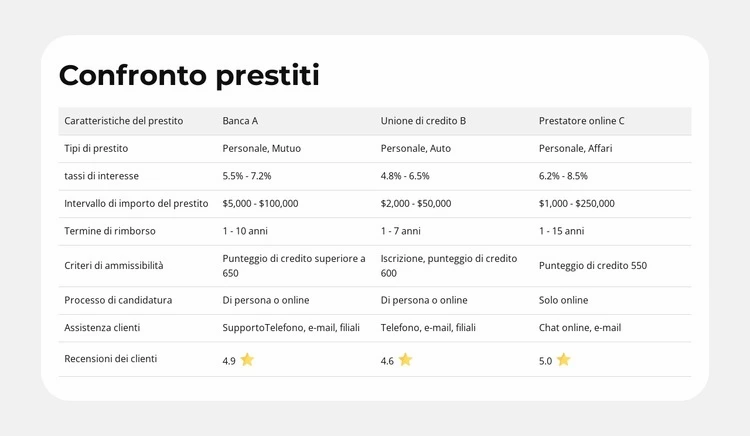This screenshot has width=750, height=436.
Task: Select the Prestatore online C header
Action: [x=581, y=121]
